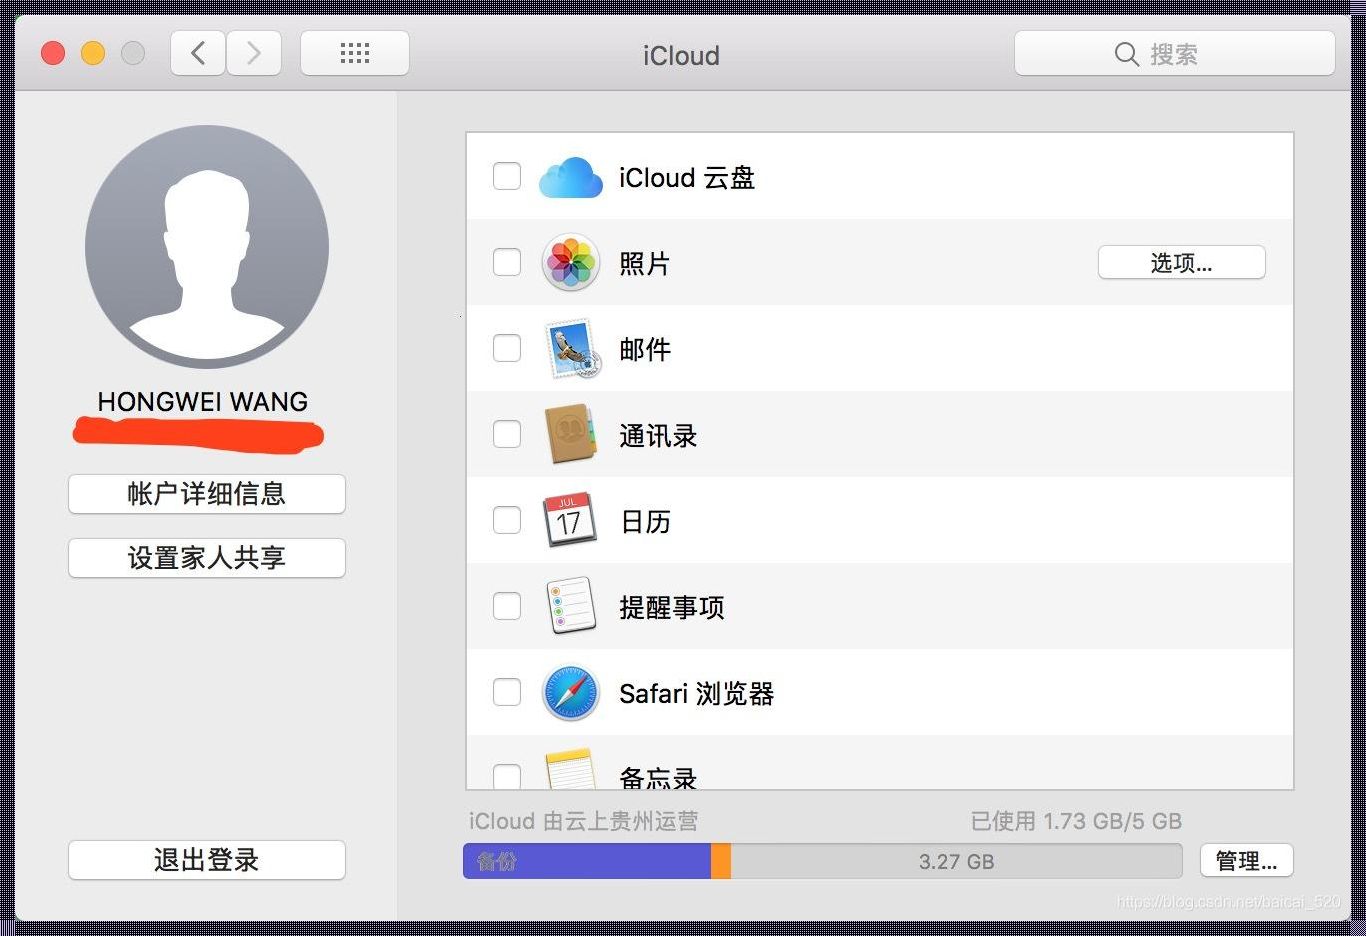This screenshot has height=936, width=1366.
Task: Click the orange segment of storage bar
Action: 721,861
